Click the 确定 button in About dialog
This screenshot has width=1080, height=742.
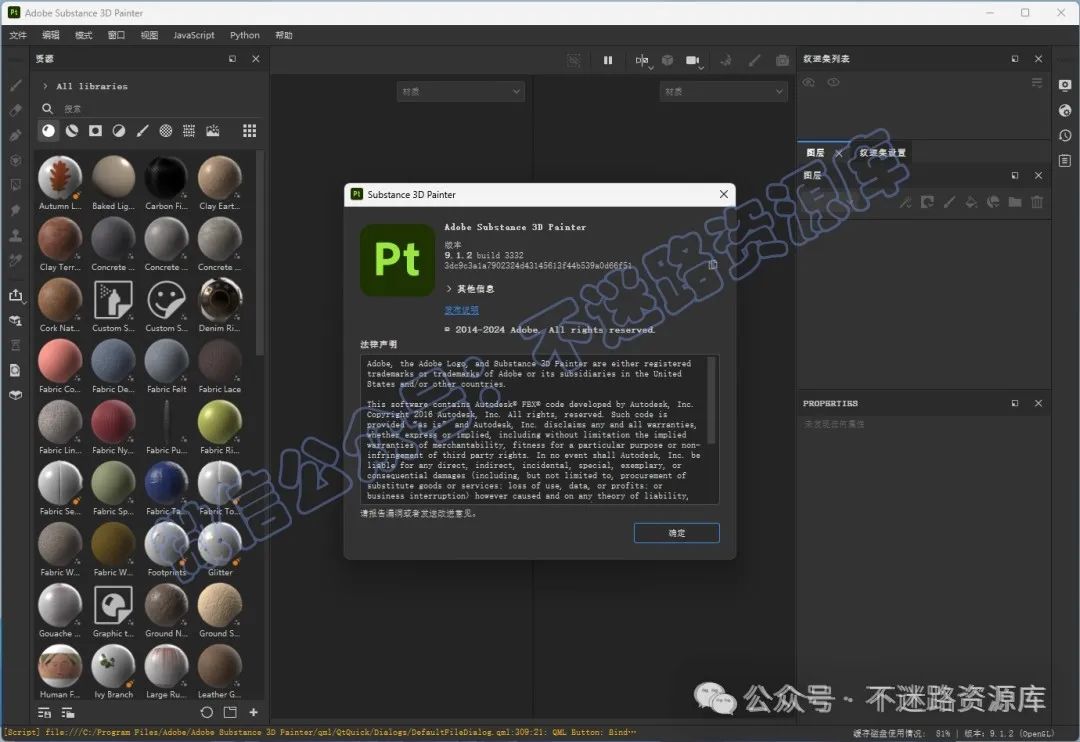676,533
